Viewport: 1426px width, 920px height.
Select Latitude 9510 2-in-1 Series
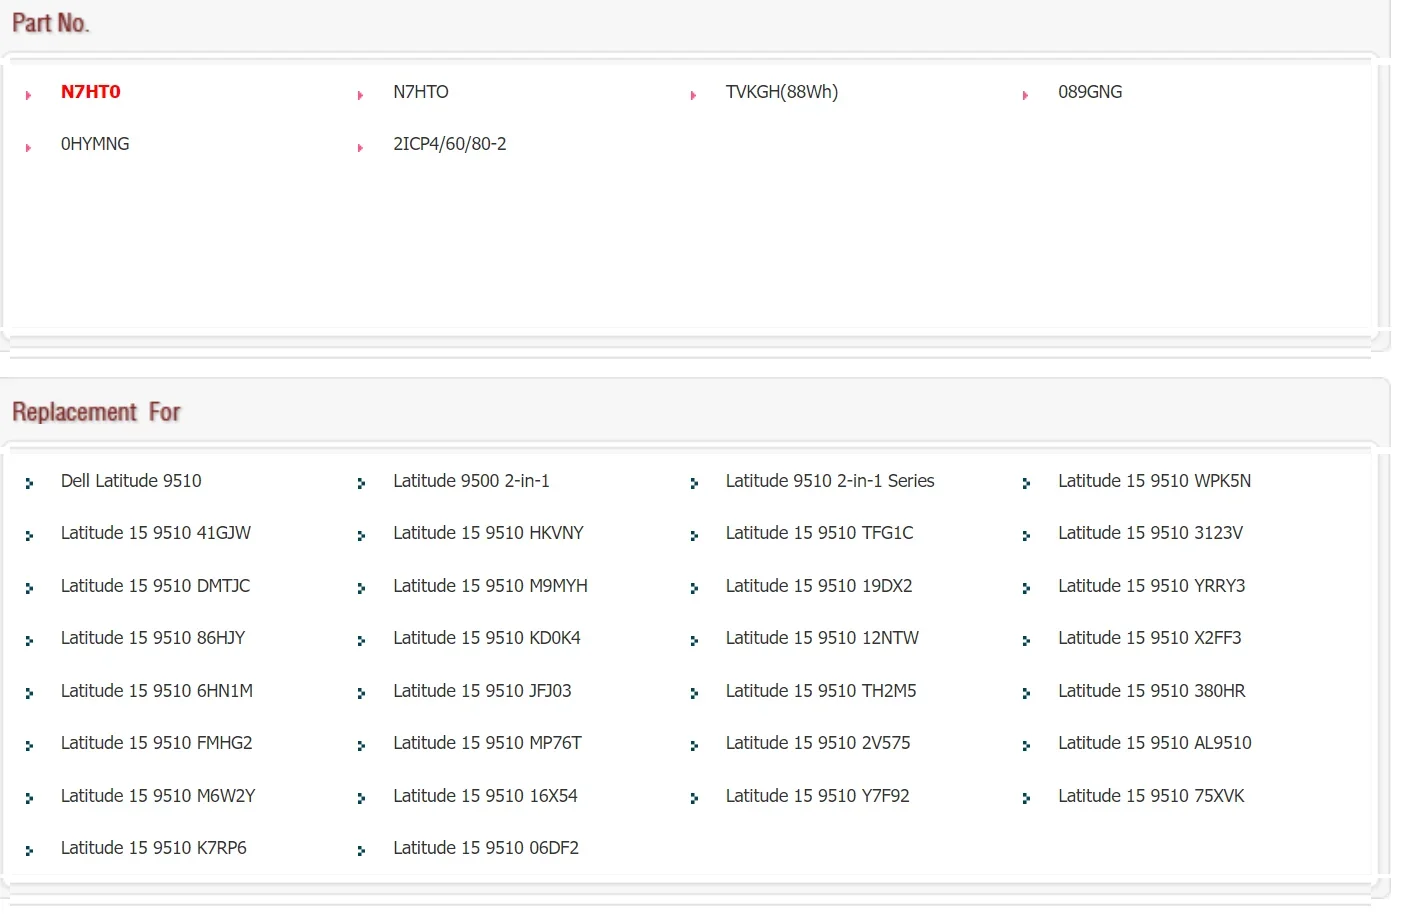pyautogui.click(x=830, y=481)
